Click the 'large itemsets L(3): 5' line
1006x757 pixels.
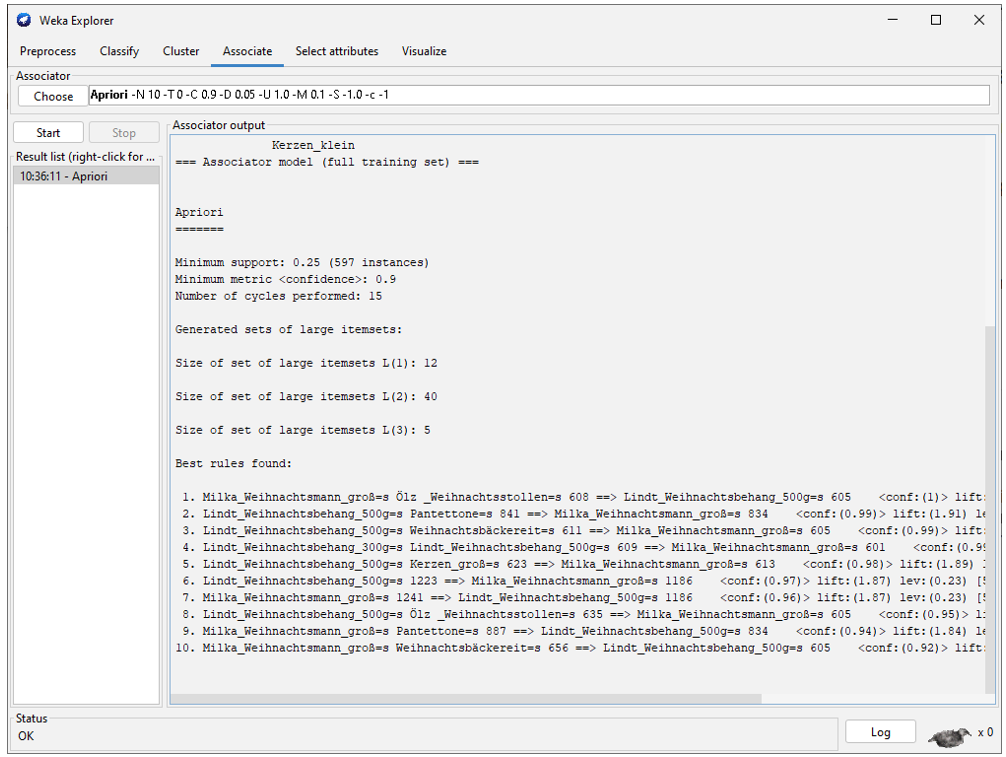coord(303,430)
